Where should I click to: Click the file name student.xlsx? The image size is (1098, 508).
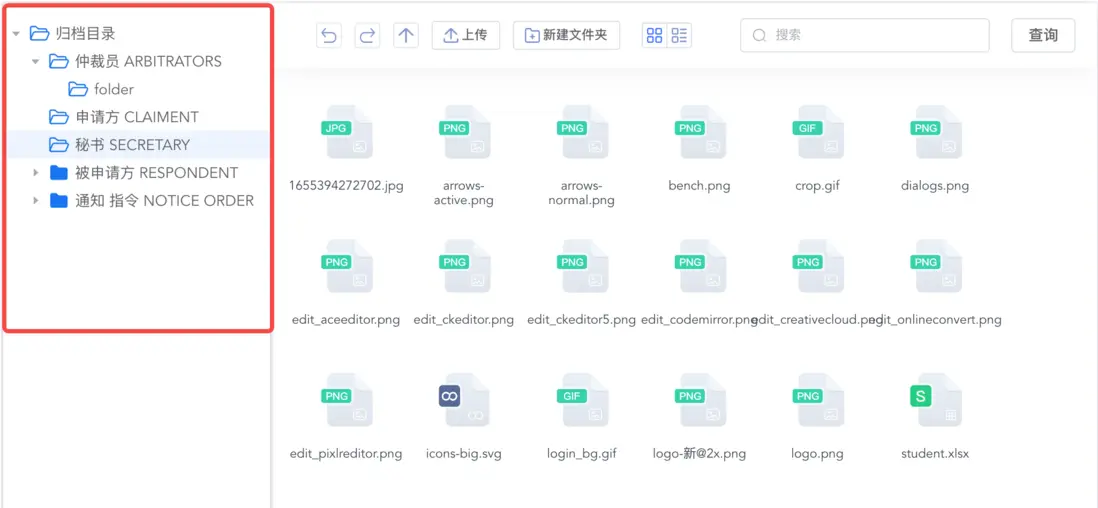936,453
